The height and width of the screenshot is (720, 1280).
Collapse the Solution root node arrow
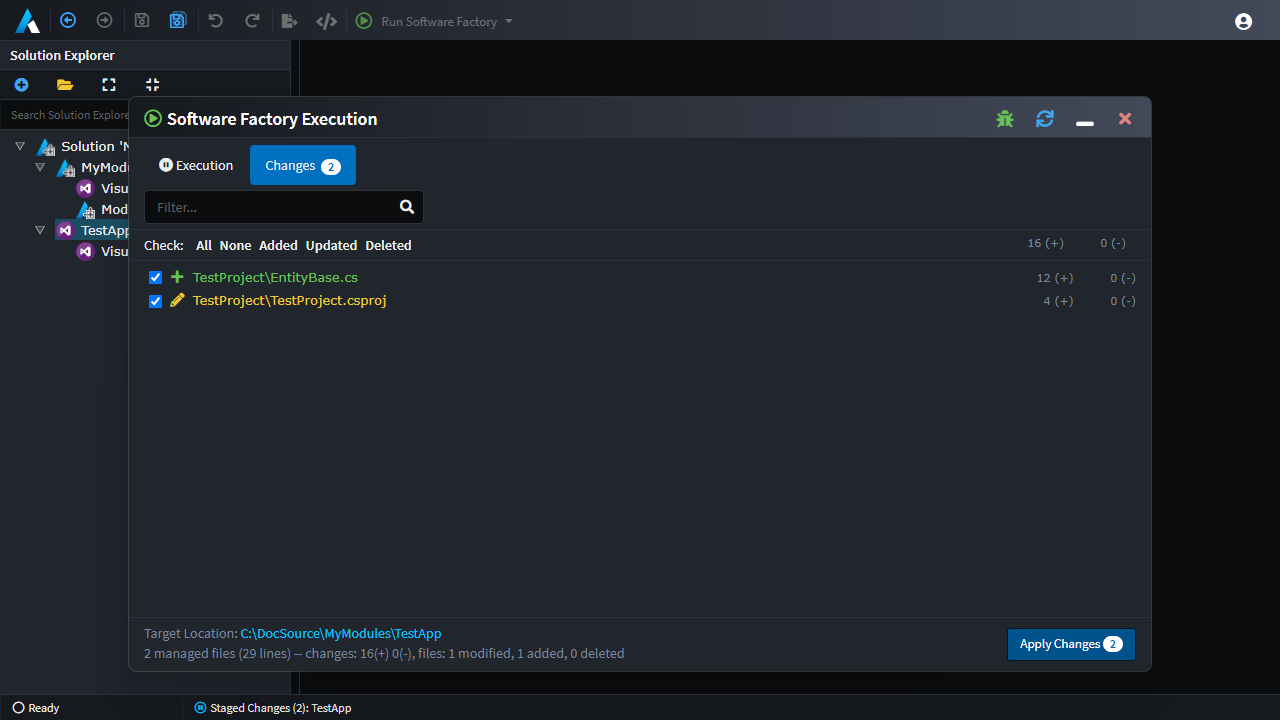click(x=20, y=146)
